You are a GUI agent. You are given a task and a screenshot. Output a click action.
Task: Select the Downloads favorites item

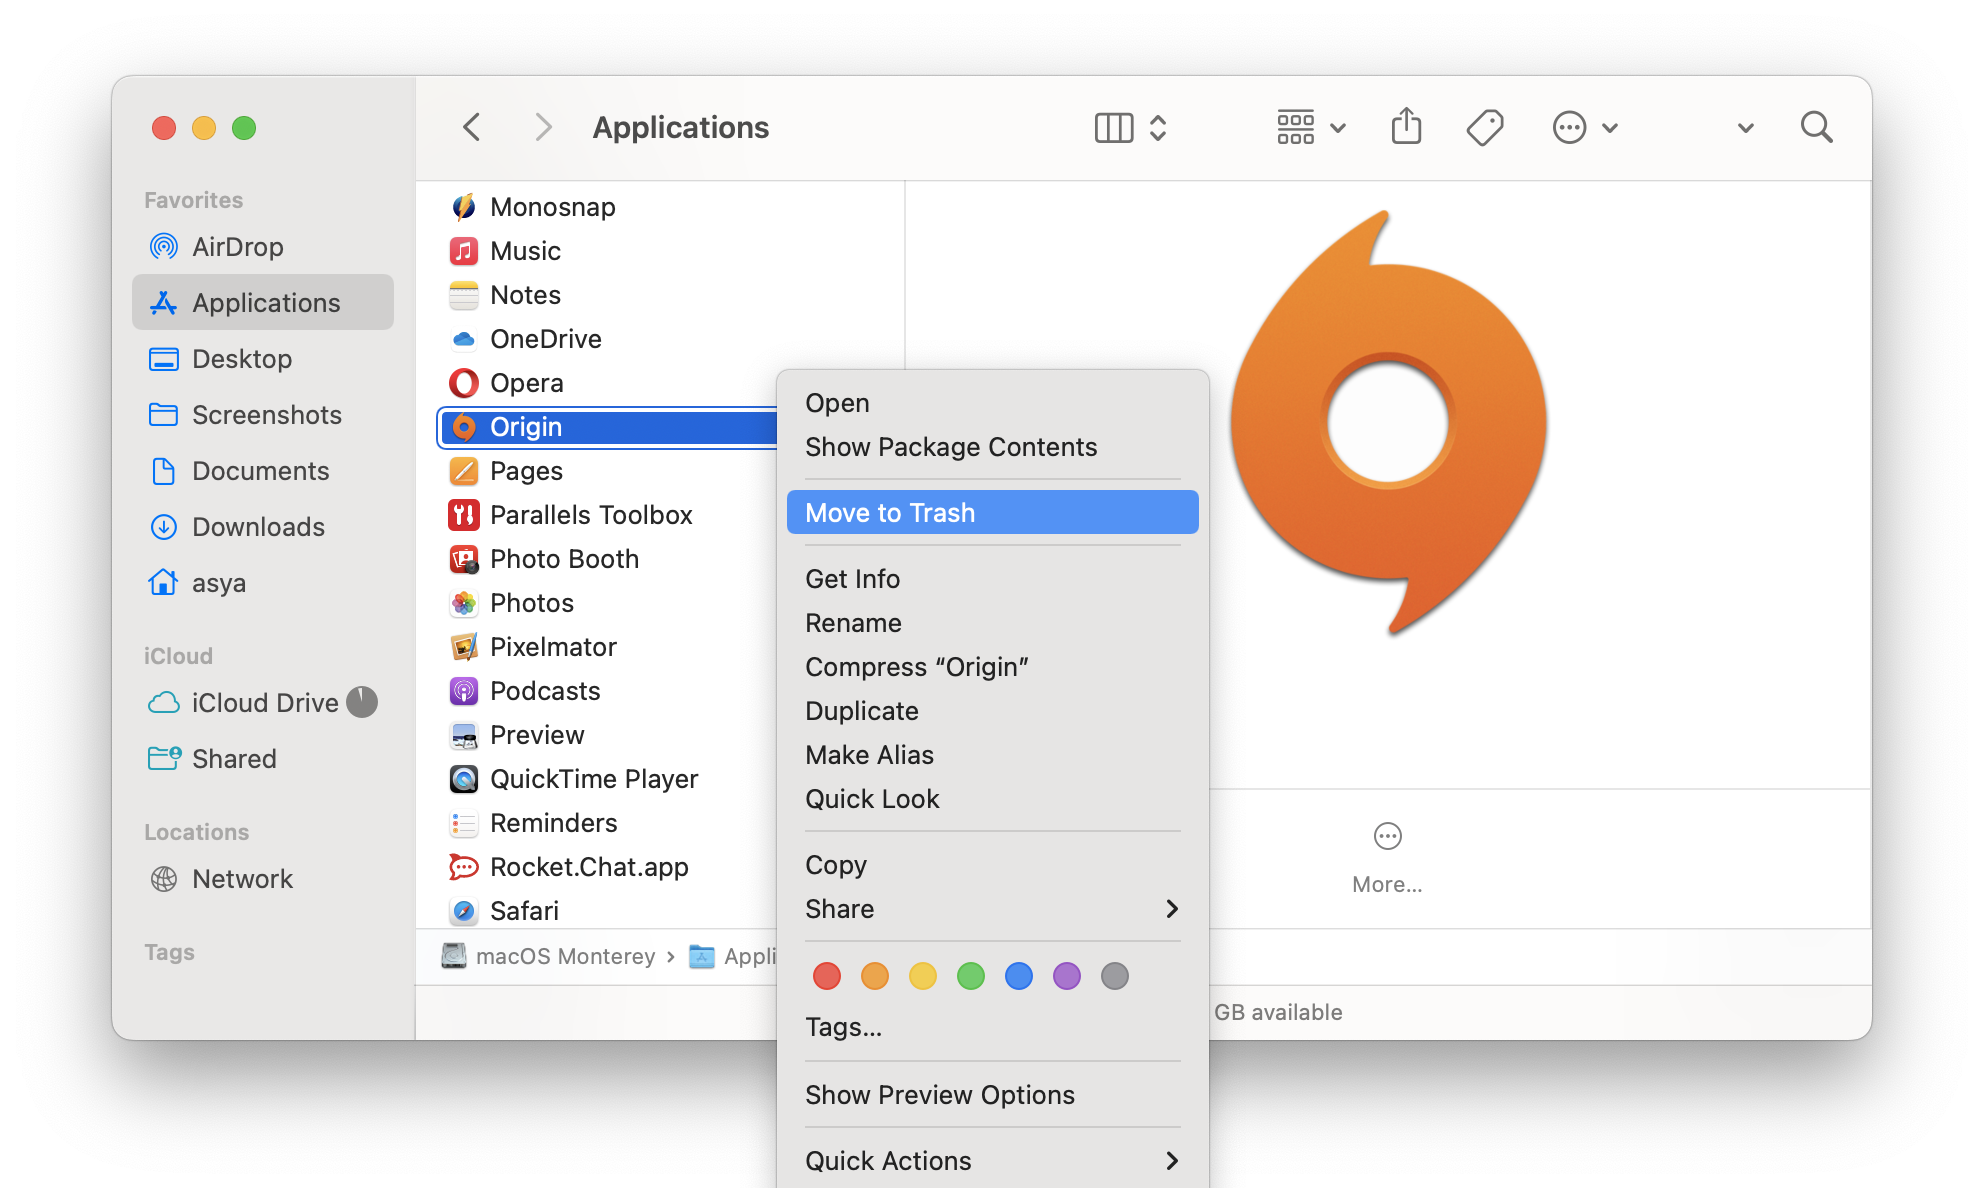pyautogui.click(x=257, y=525)
